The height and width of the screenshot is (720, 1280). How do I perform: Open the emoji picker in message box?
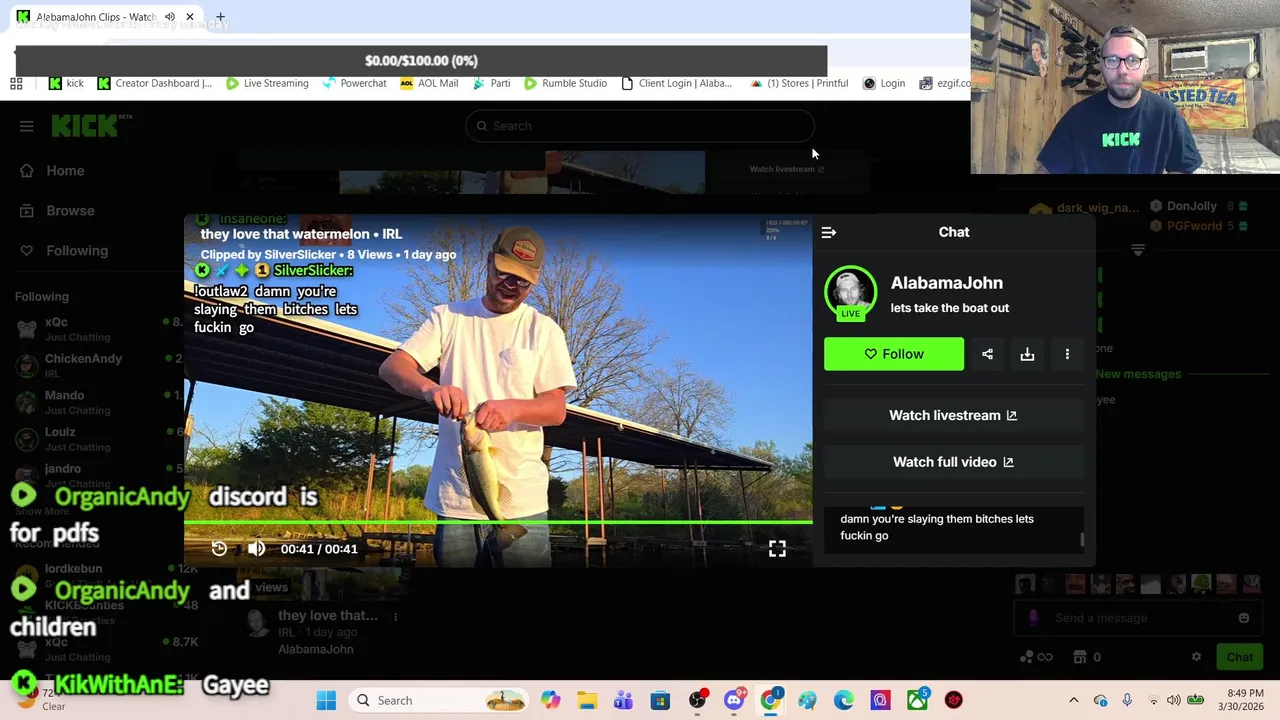tap(1244, 618)
